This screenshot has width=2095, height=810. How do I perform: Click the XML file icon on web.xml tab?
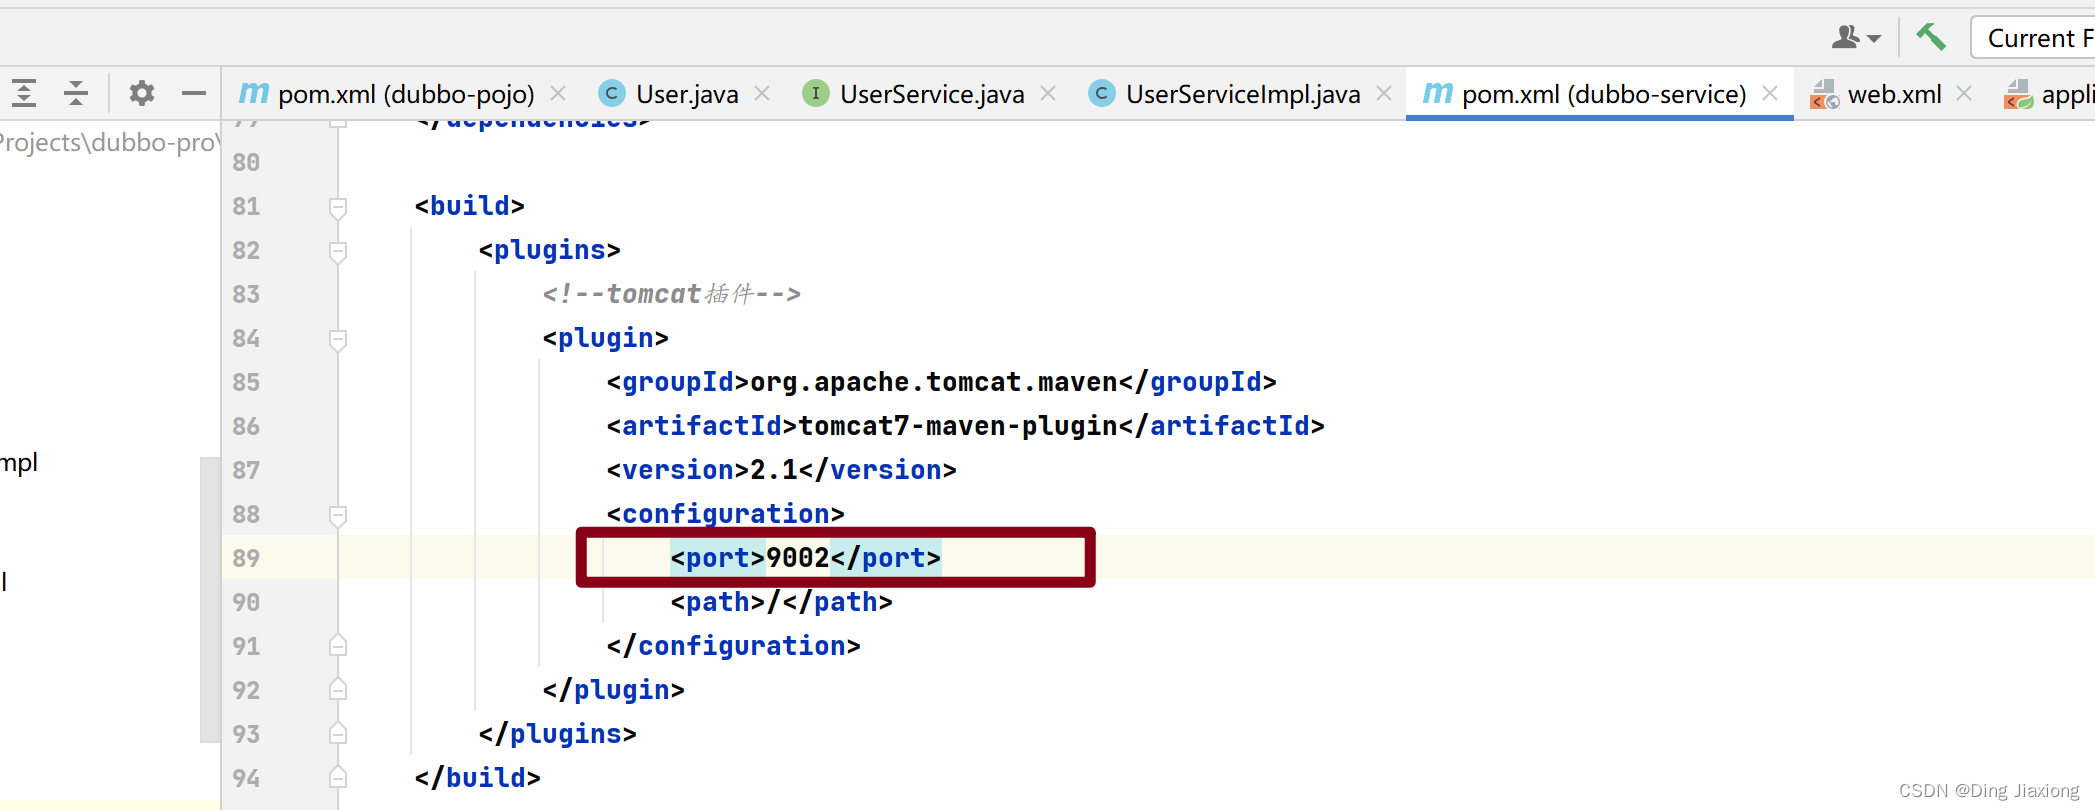coord(1824,94)
